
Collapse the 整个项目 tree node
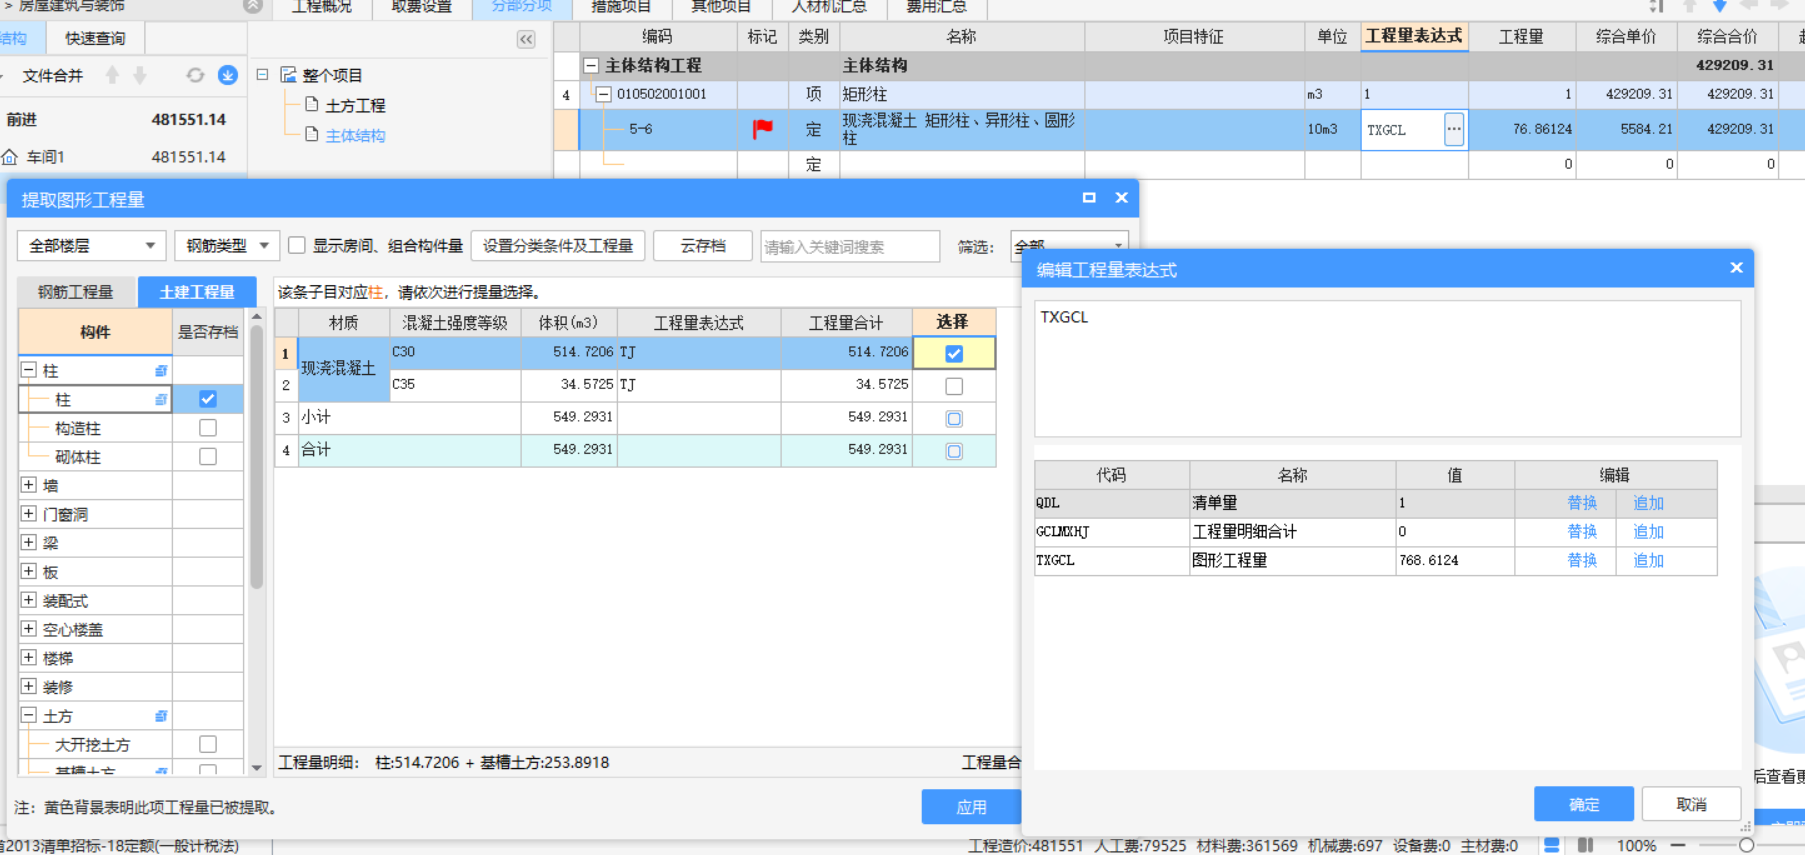262,75
